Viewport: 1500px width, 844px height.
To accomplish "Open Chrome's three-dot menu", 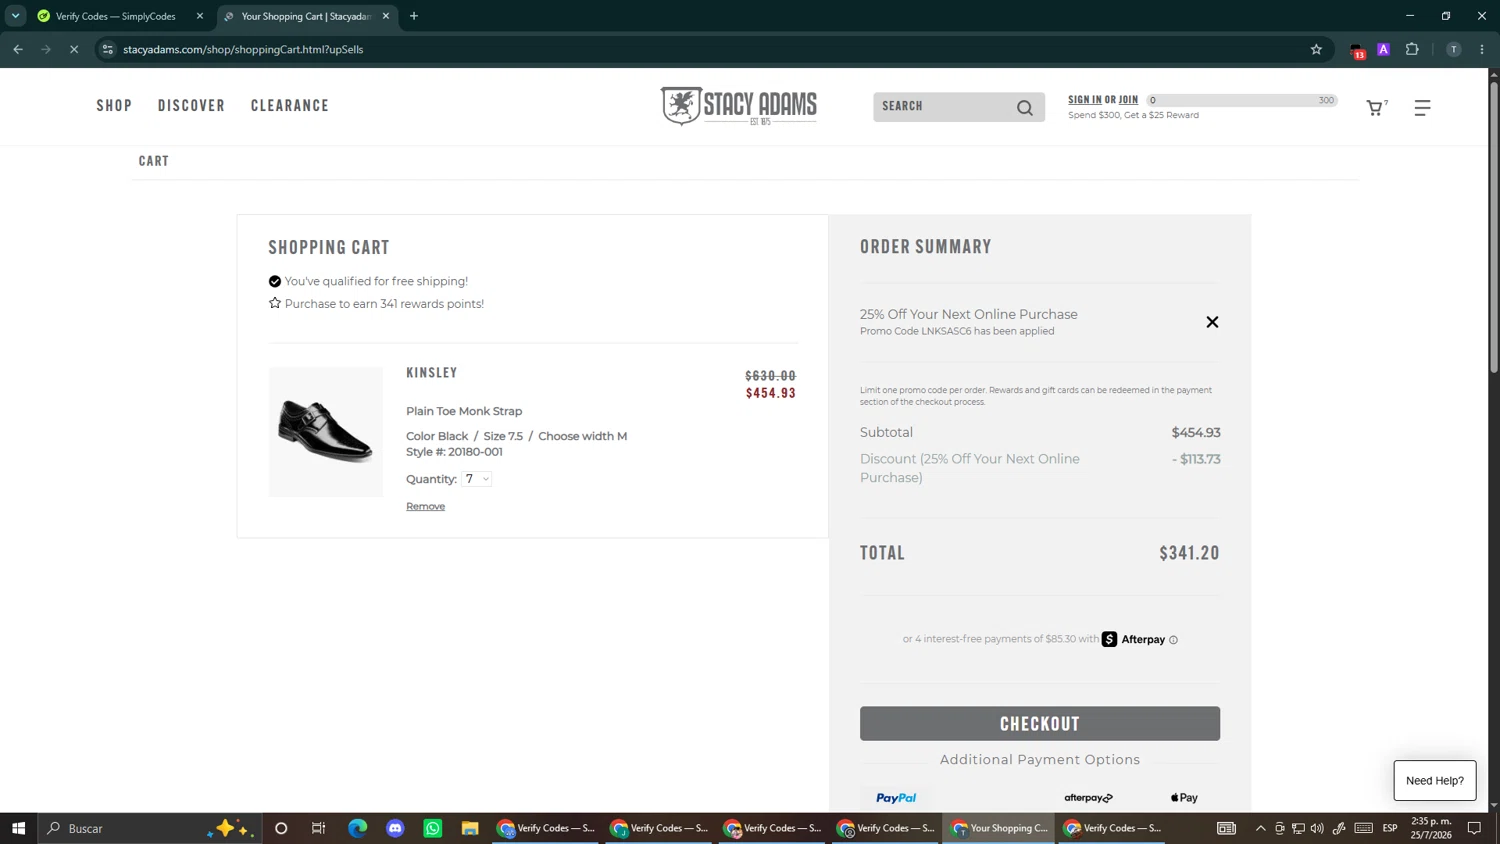I will point(1482,49).
